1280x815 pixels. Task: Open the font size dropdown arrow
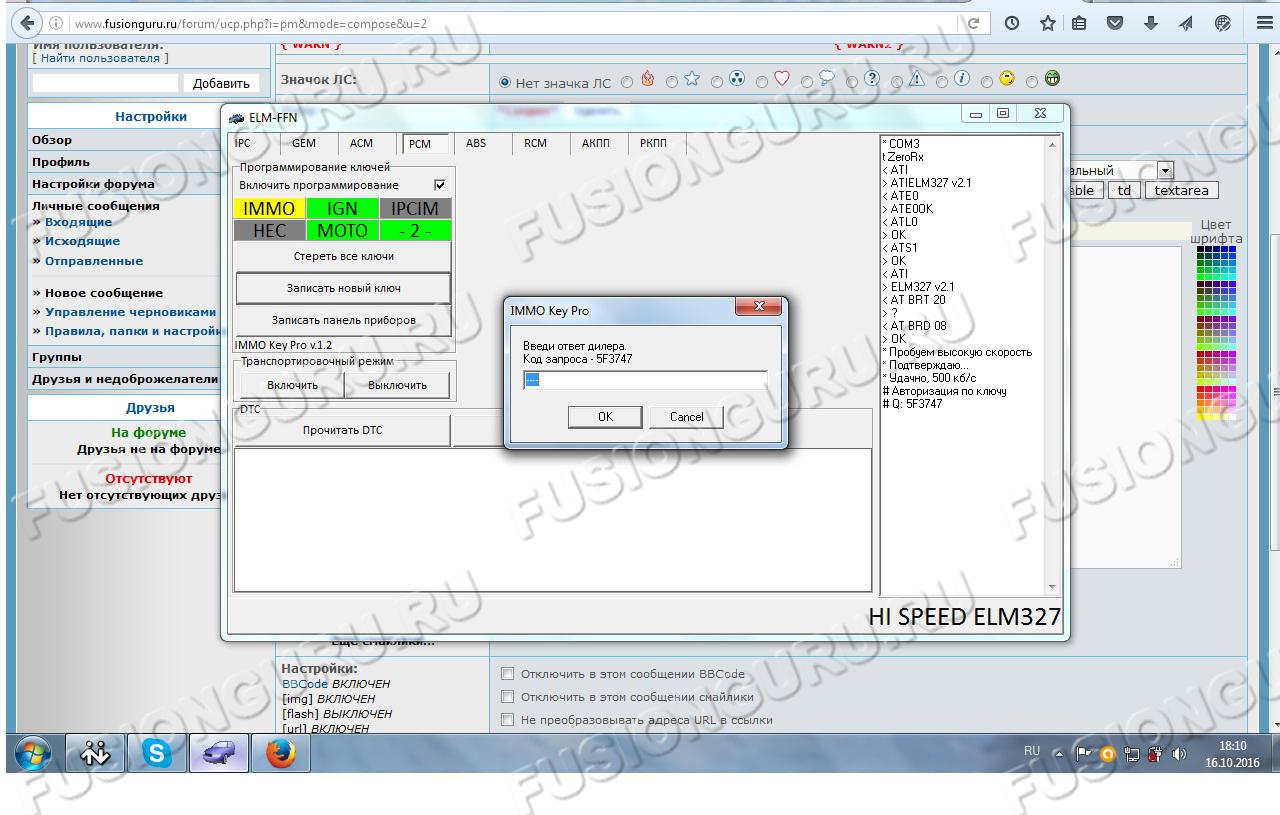tap(1164, 171)
